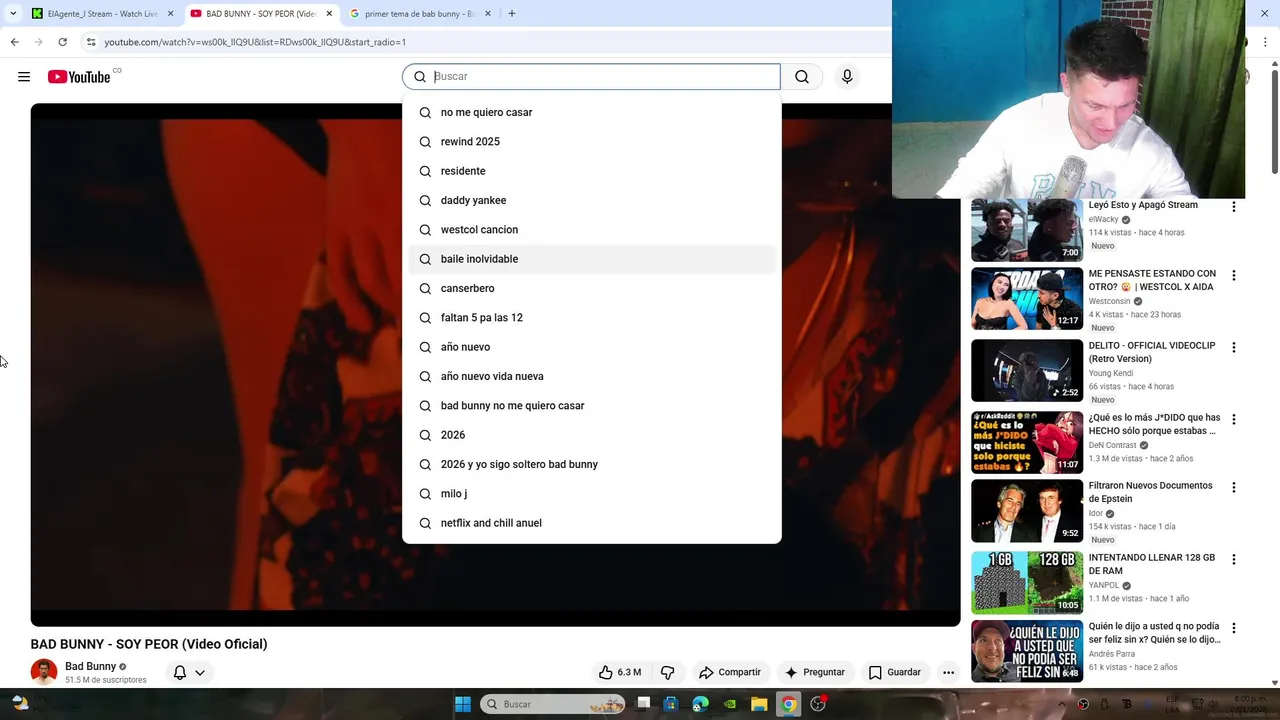This screenshot has width=1280, height=720.
Task: Select the '2026' search suggestion
Action: coord(591,435)
